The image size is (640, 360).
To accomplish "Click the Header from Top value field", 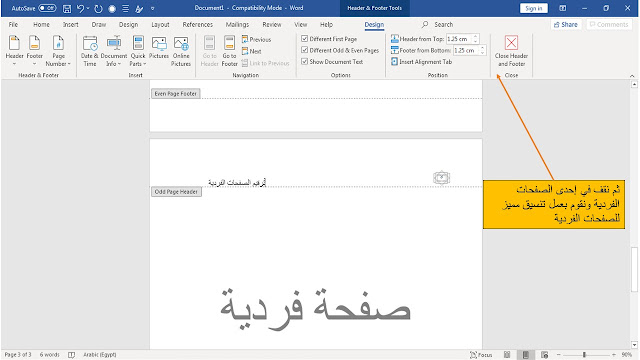I will pos(459,39).
